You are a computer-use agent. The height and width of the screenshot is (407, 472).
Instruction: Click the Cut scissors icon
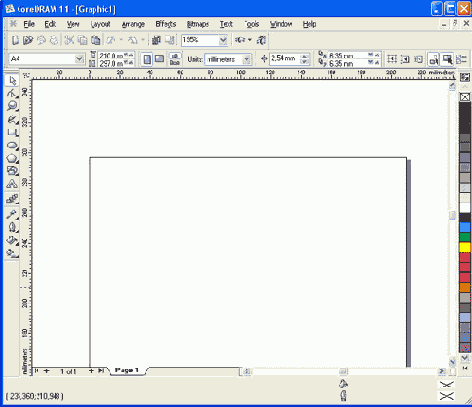pyautogui.click(x=69, y=40)
